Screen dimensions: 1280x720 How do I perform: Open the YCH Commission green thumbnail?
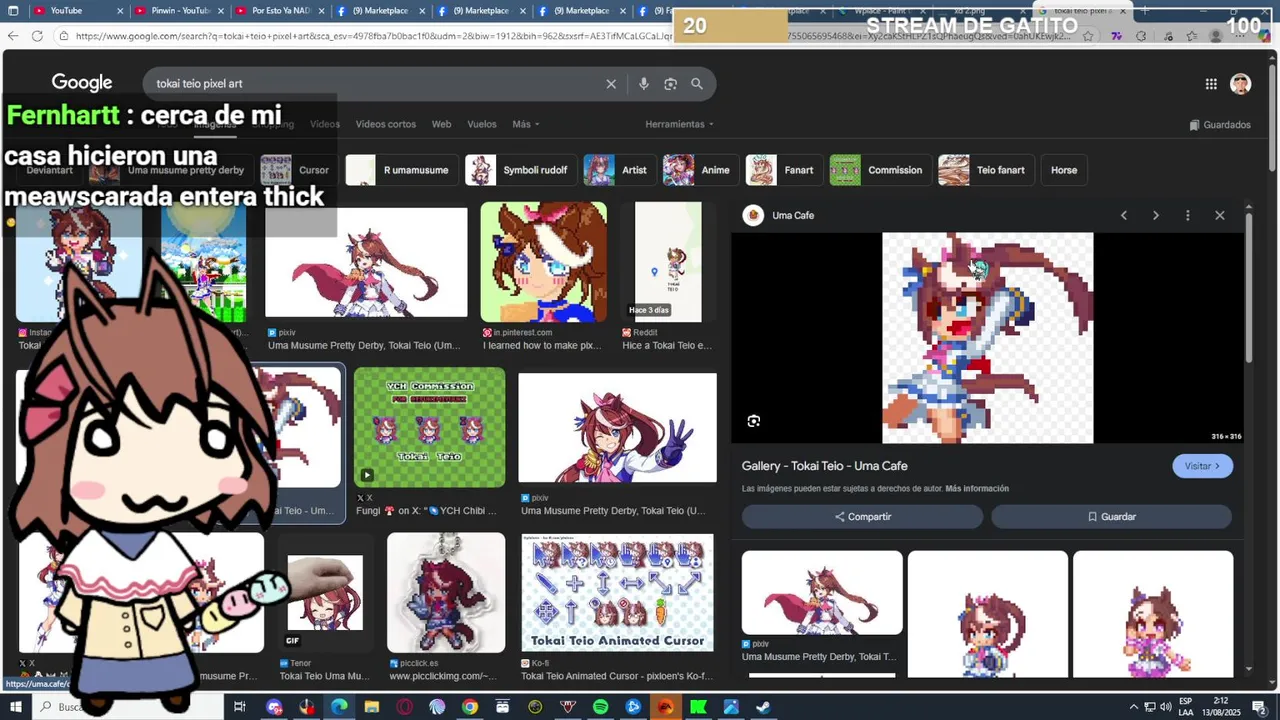click(x=430, y=427)
